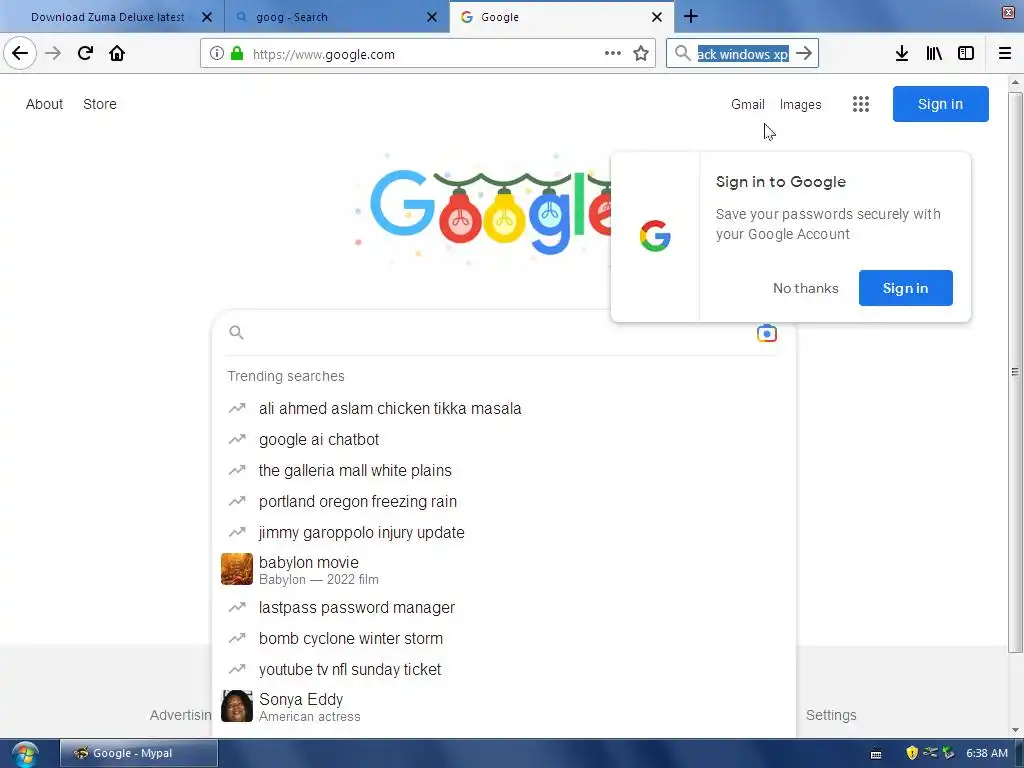Open the browser home page icon
Image resolution: width=1024 pixels, height=768 pixels.
(x=117, y=54)
